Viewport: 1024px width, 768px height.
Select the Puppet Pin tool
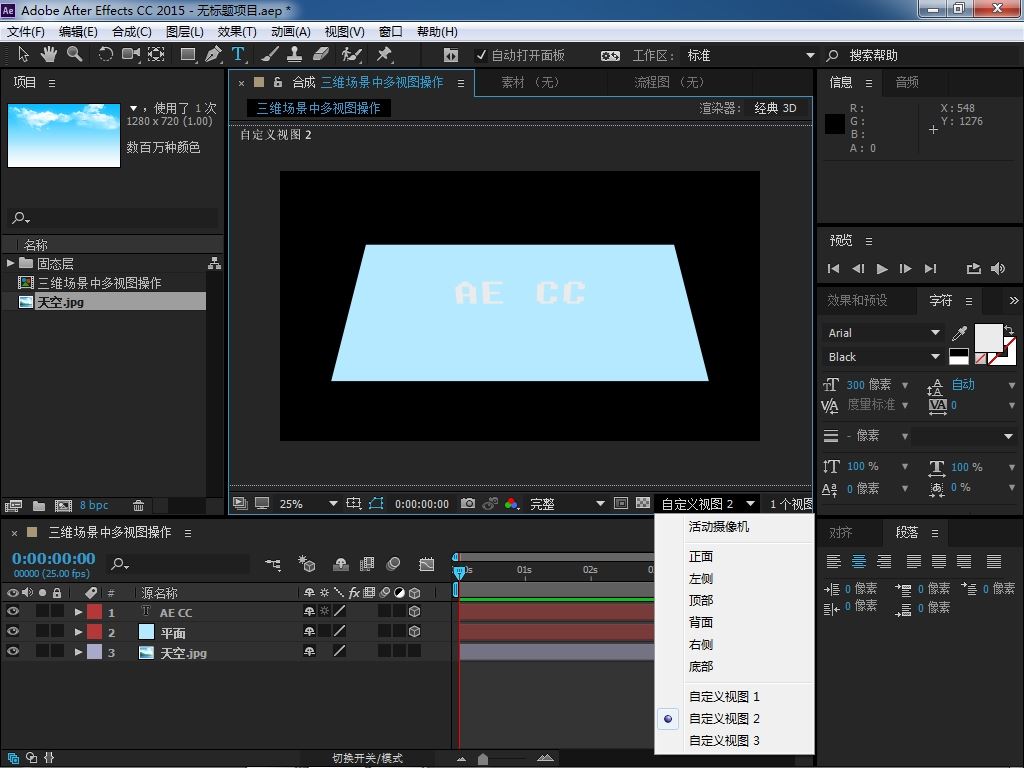pos(384,55)
